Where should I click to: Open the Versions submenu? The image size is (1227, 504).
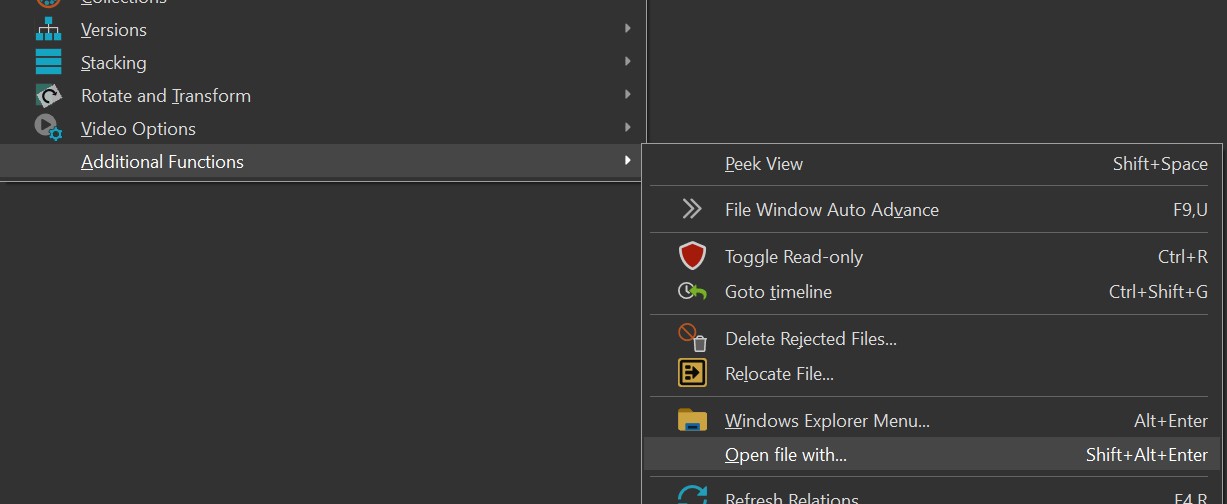click(323, 29)
